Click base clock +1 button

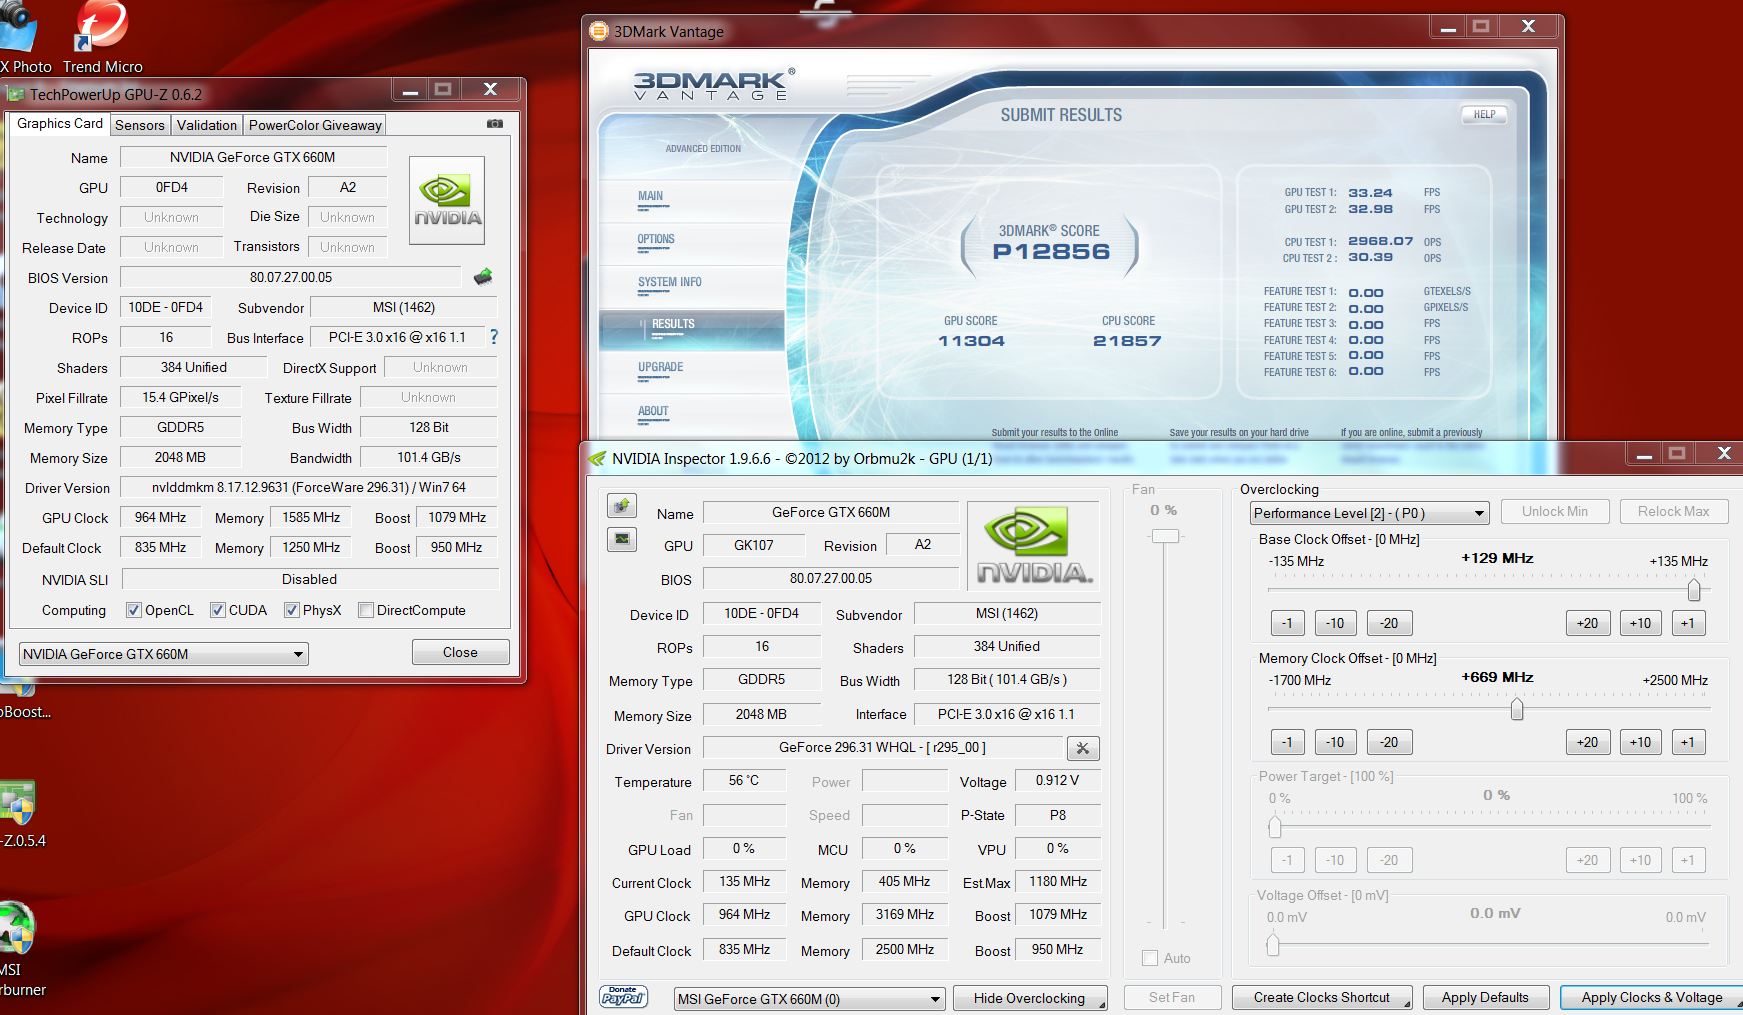click(x=1688, y=623)
